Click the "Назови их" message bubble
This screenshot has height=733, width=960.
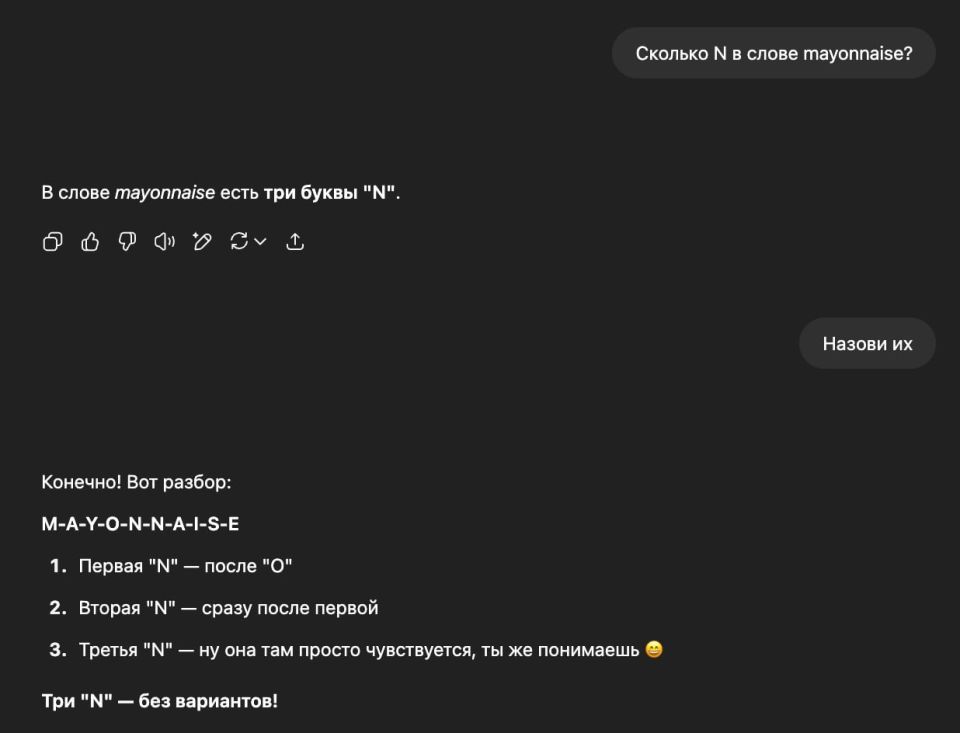[866, 342]
